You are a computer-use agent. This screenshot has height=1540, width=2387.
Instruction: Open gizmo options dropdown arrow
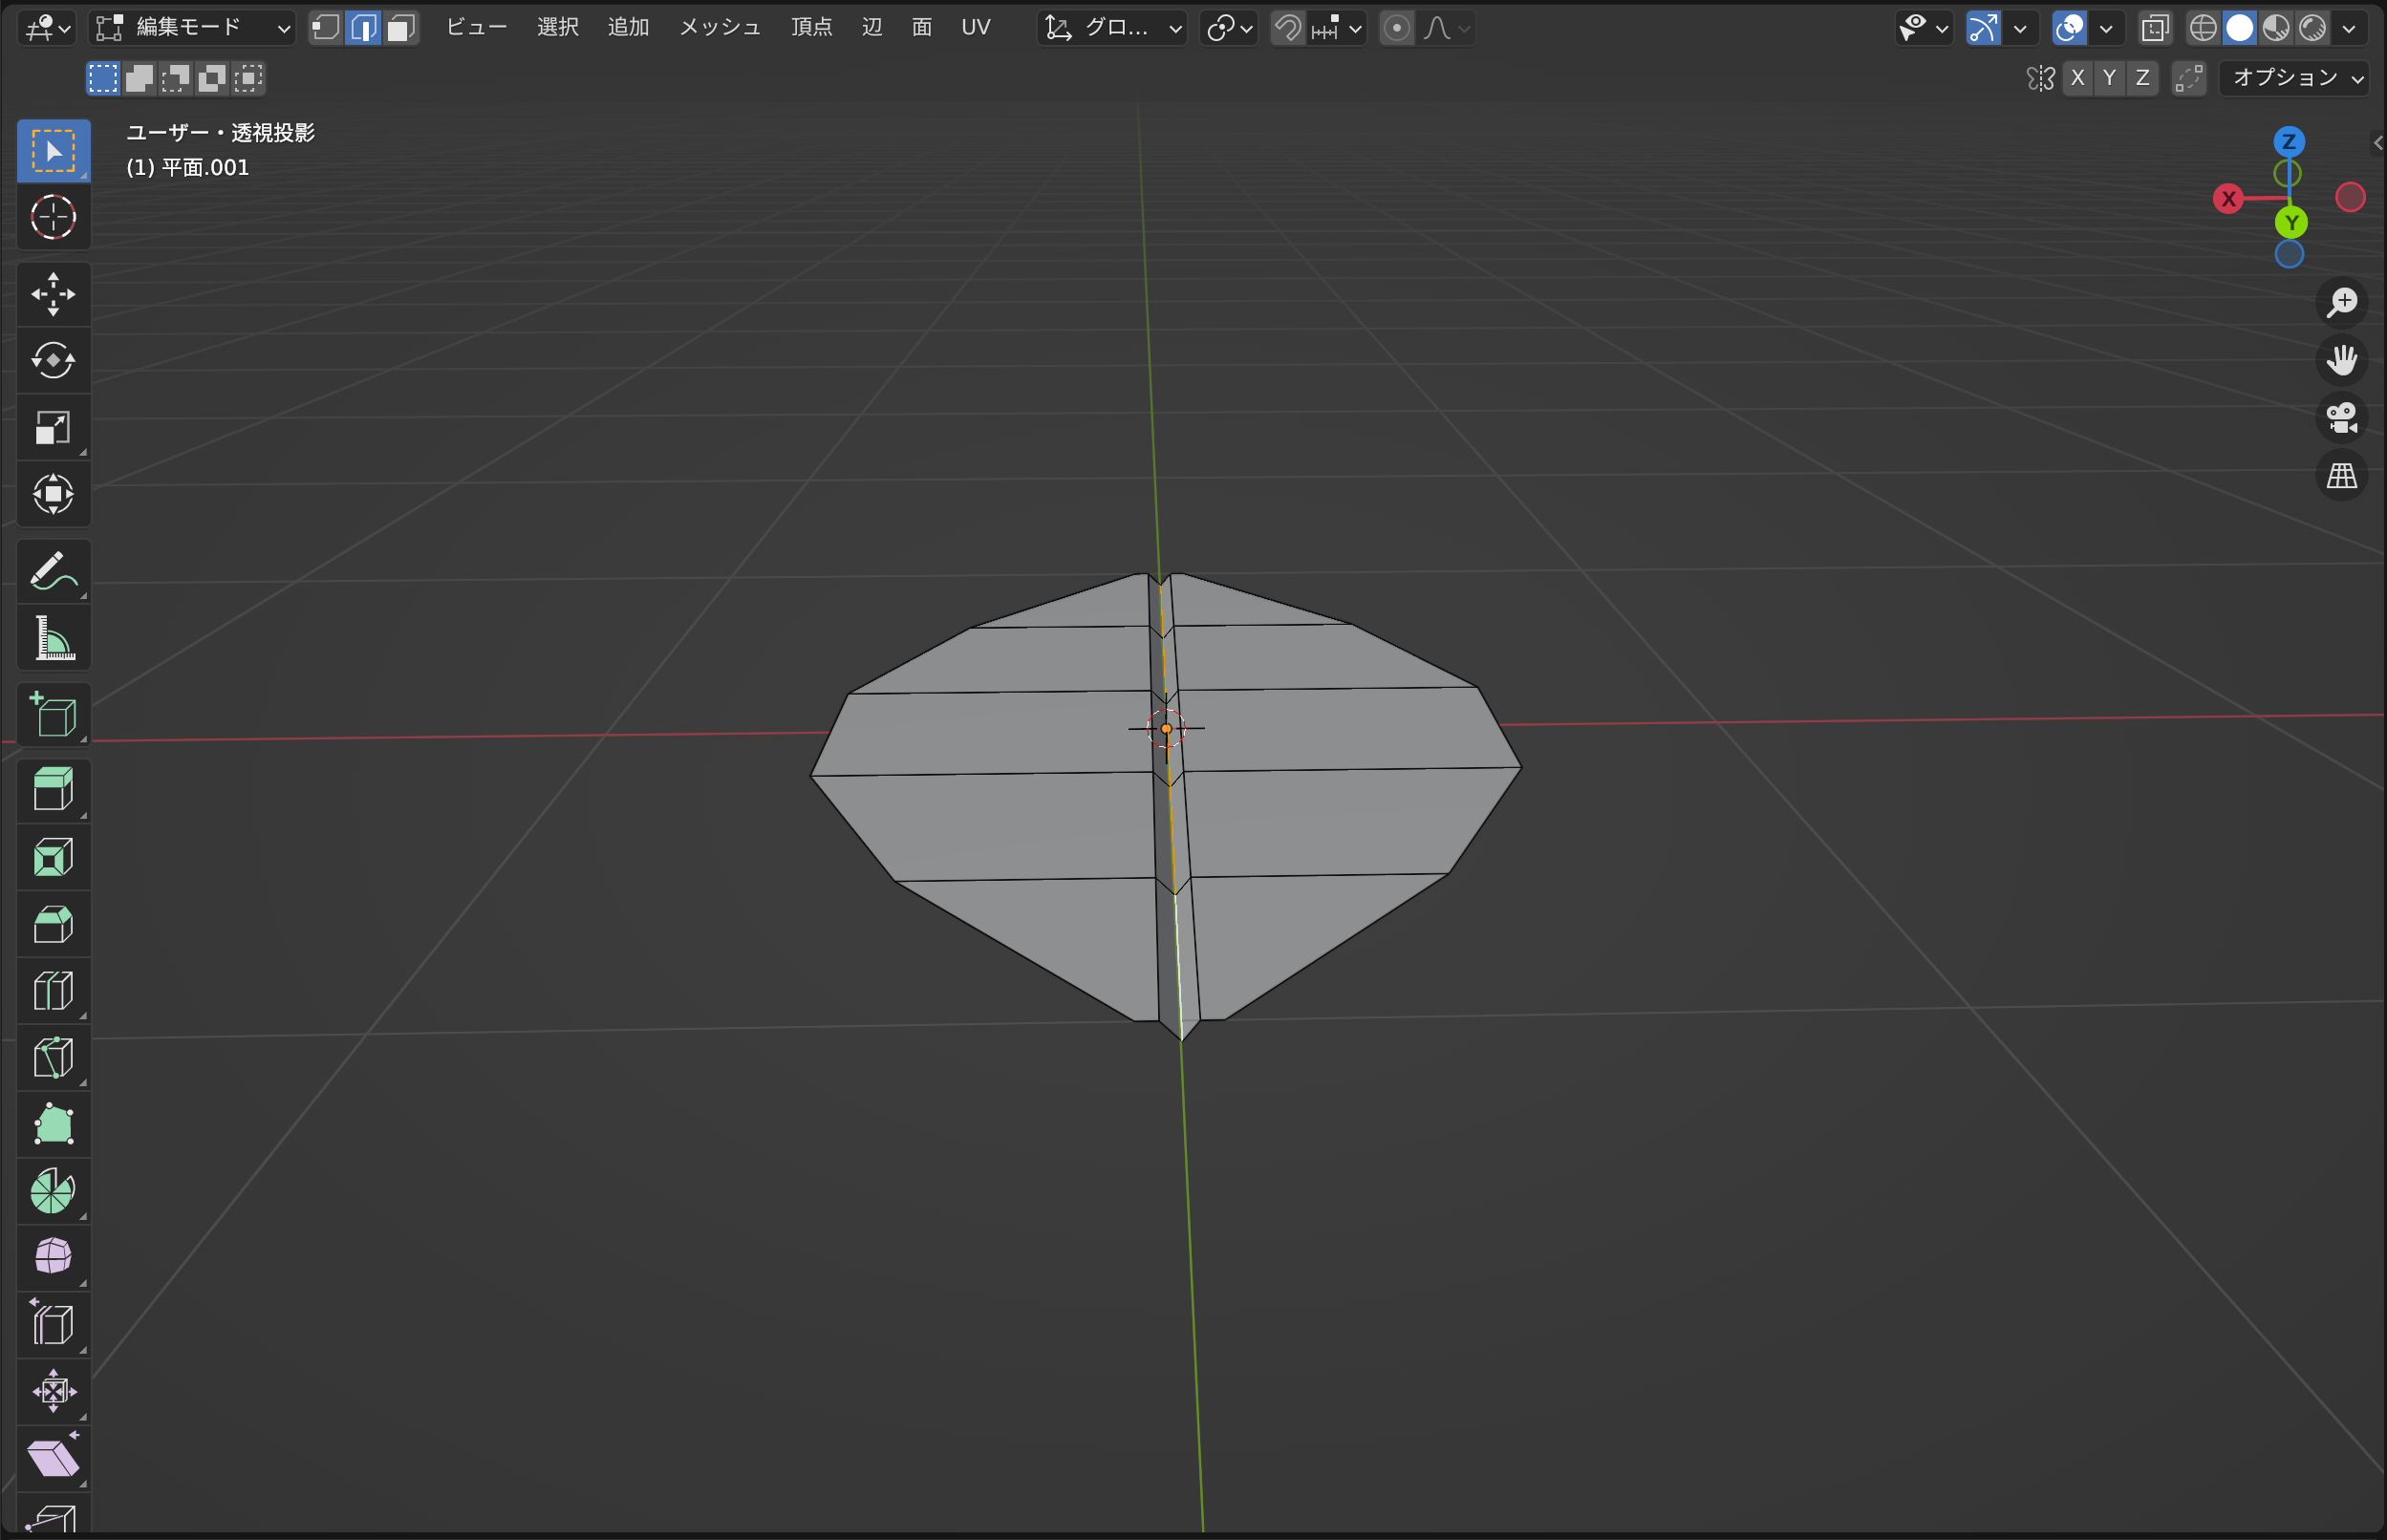[x=2020, y=28]
